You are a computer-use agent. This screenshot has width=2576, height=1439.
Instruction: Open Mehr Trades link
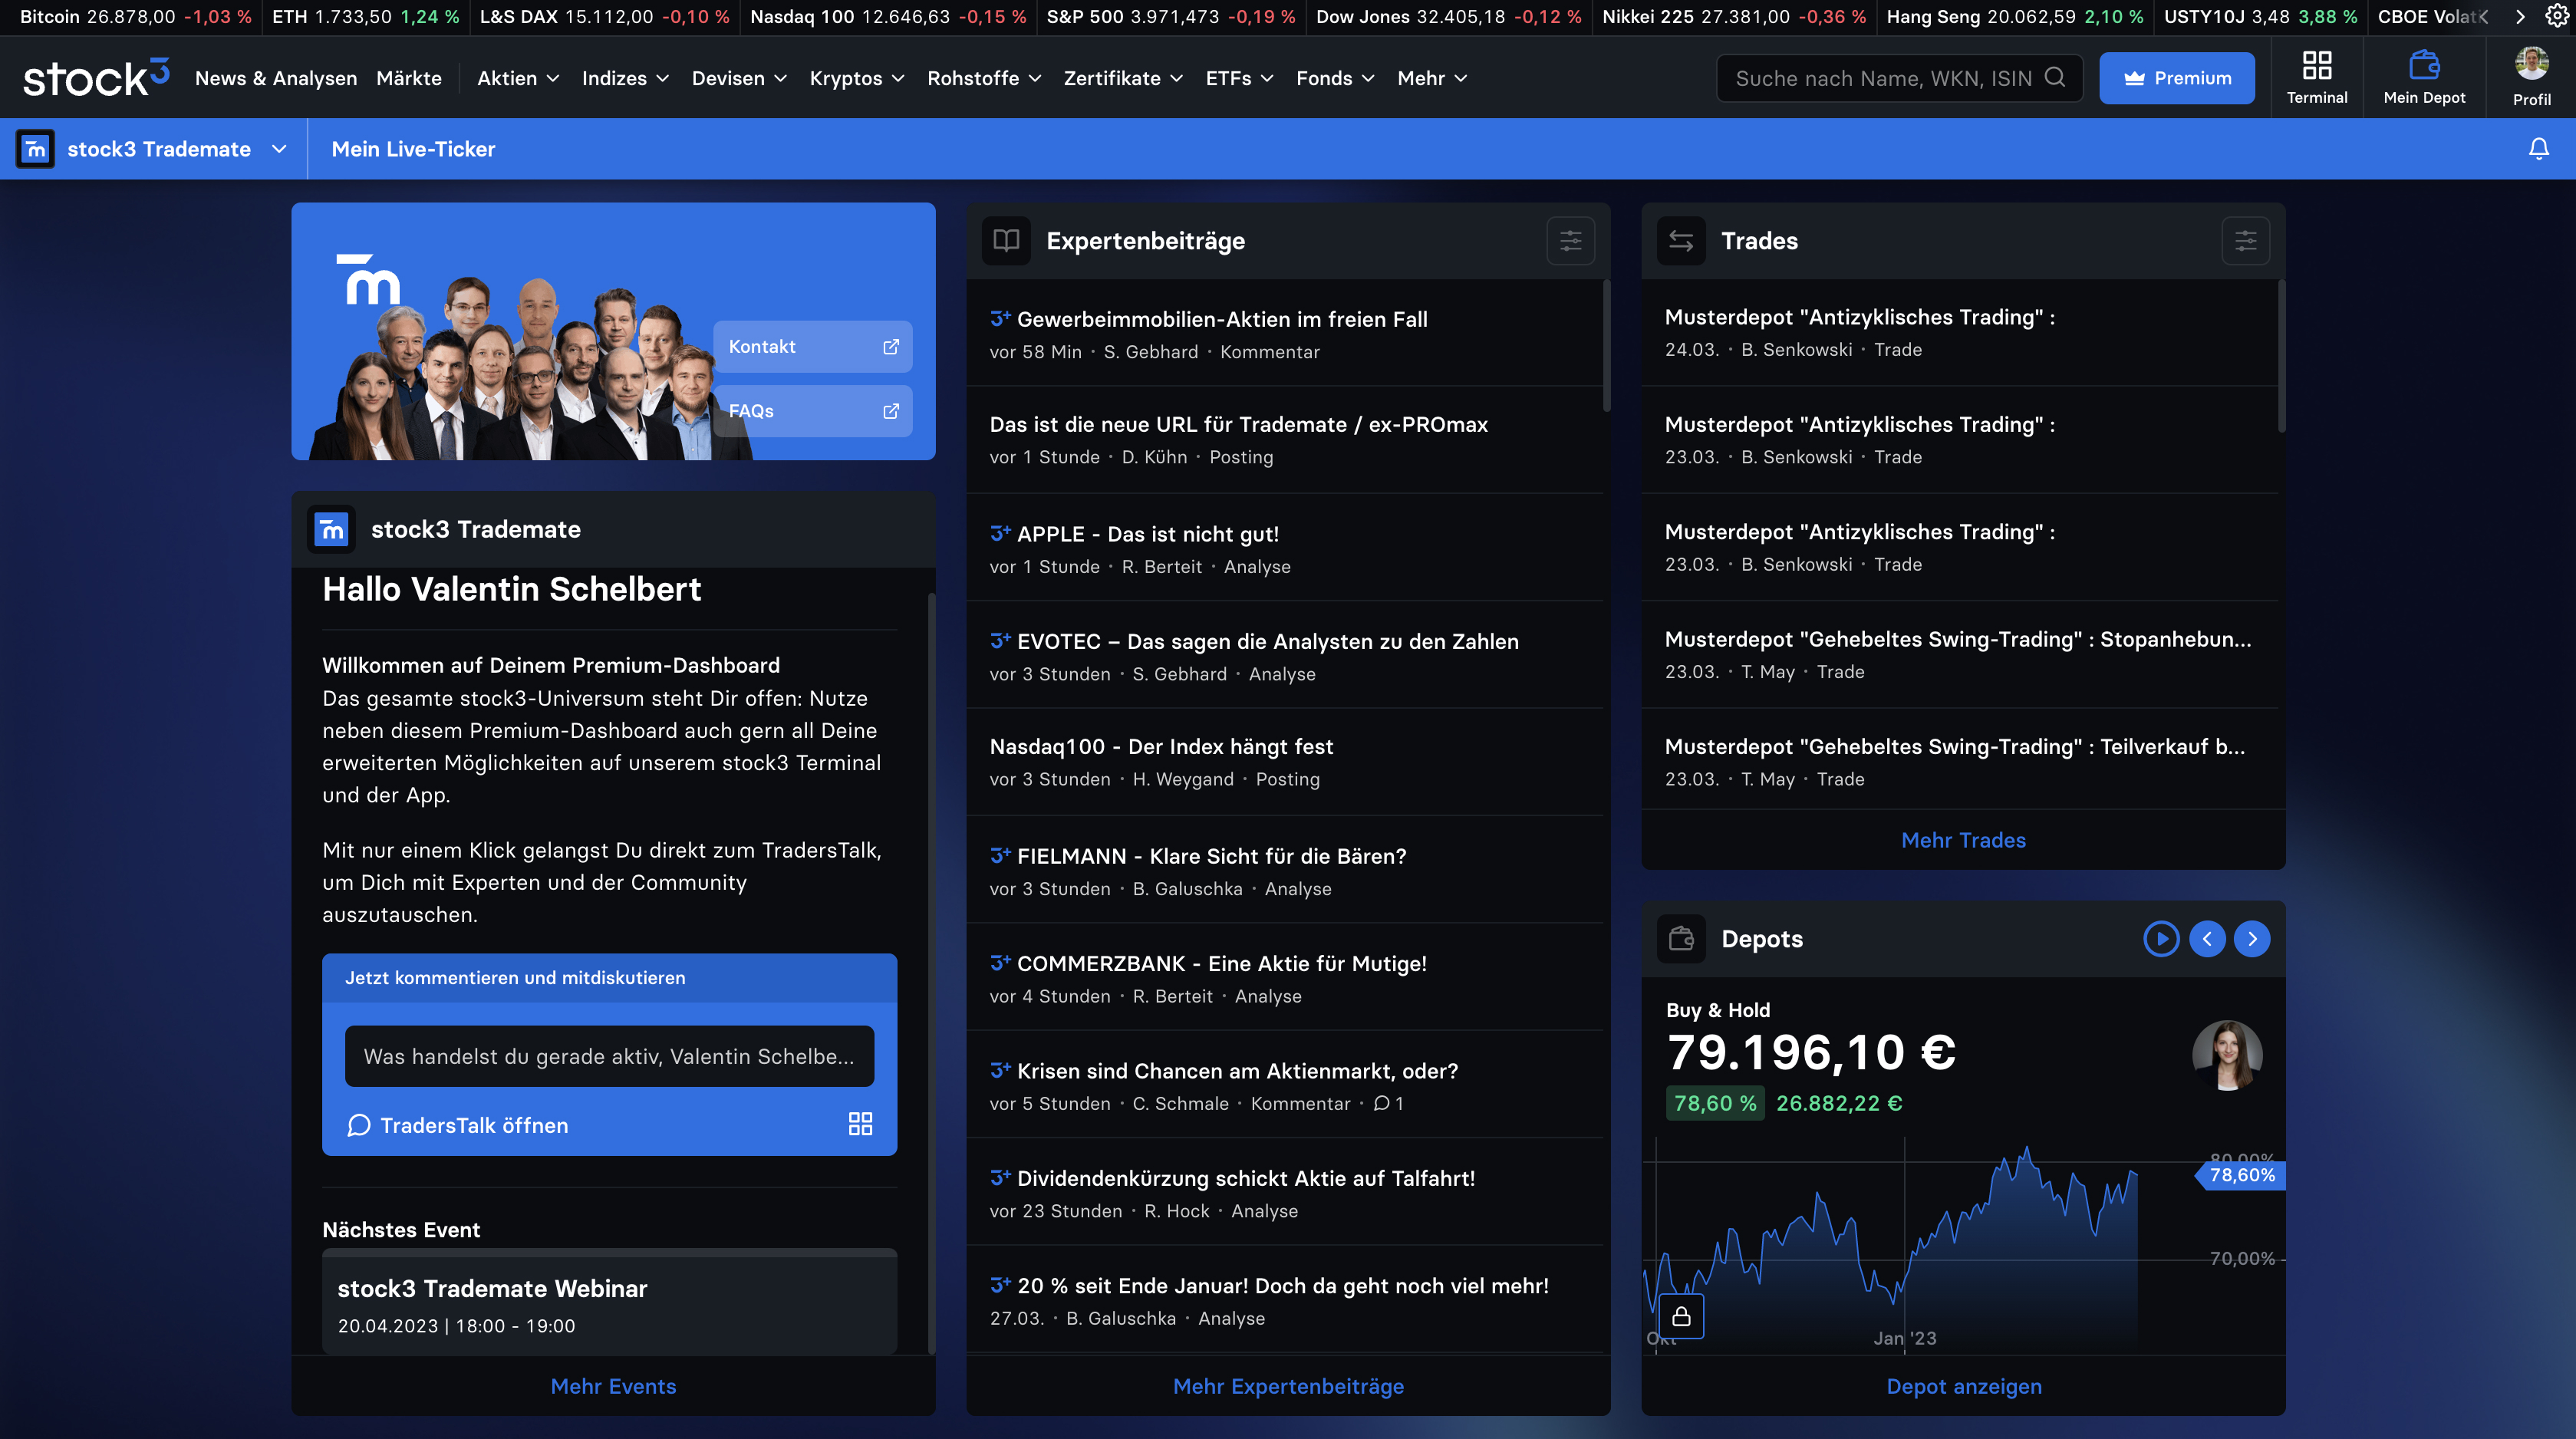pos(1963,840)
